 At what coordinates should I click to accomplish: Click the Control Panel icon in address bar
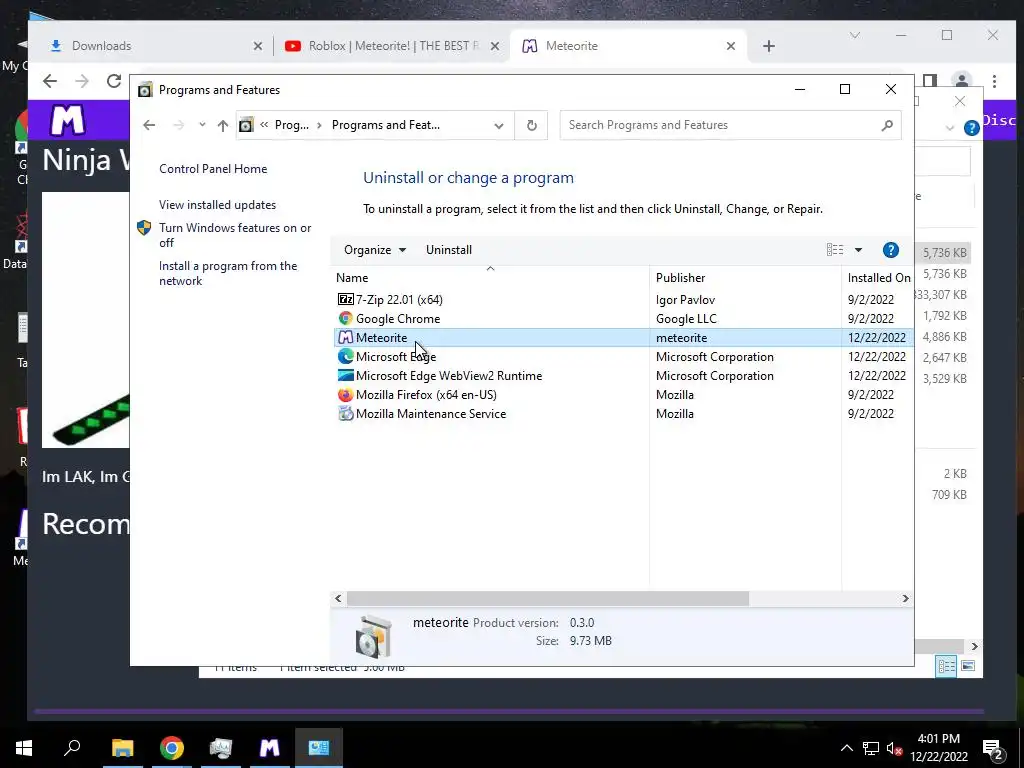(246, 125)
